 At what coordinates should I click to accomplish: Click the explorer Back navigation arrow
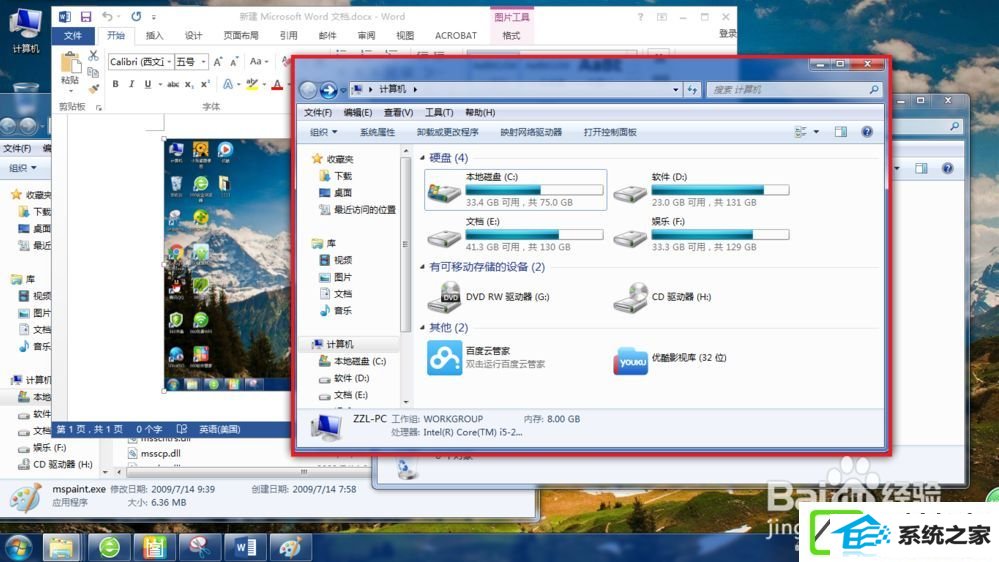[308, 90]
